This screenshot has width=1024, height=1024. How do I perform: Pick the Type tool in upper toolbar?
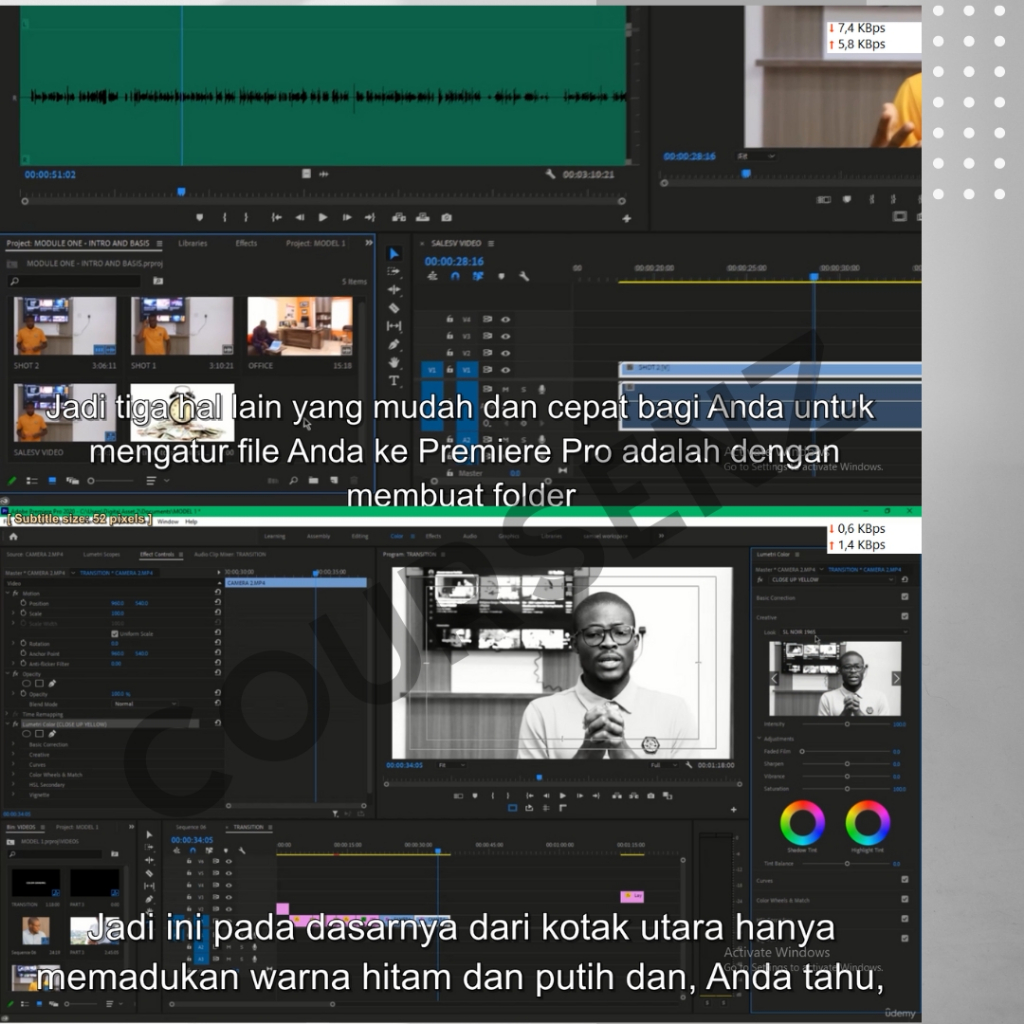click(x=394, y=381)
